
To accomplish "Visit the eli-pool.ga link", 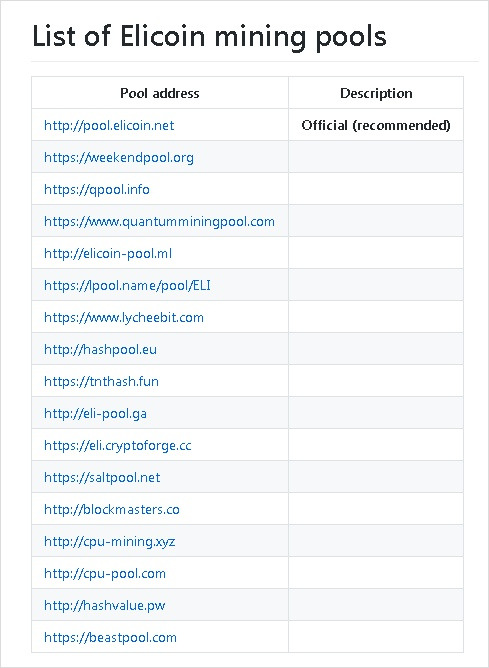I will point(95,413).
